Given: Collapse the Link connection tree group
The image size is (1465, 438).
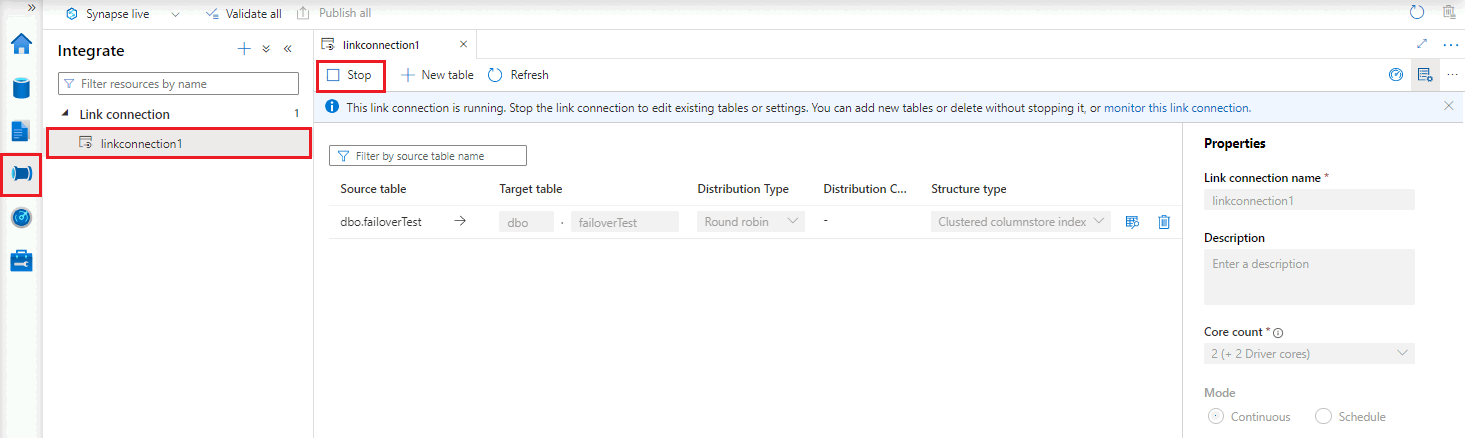Looking at the screenshot, I should pyautogui.click(x=66, y=114).
